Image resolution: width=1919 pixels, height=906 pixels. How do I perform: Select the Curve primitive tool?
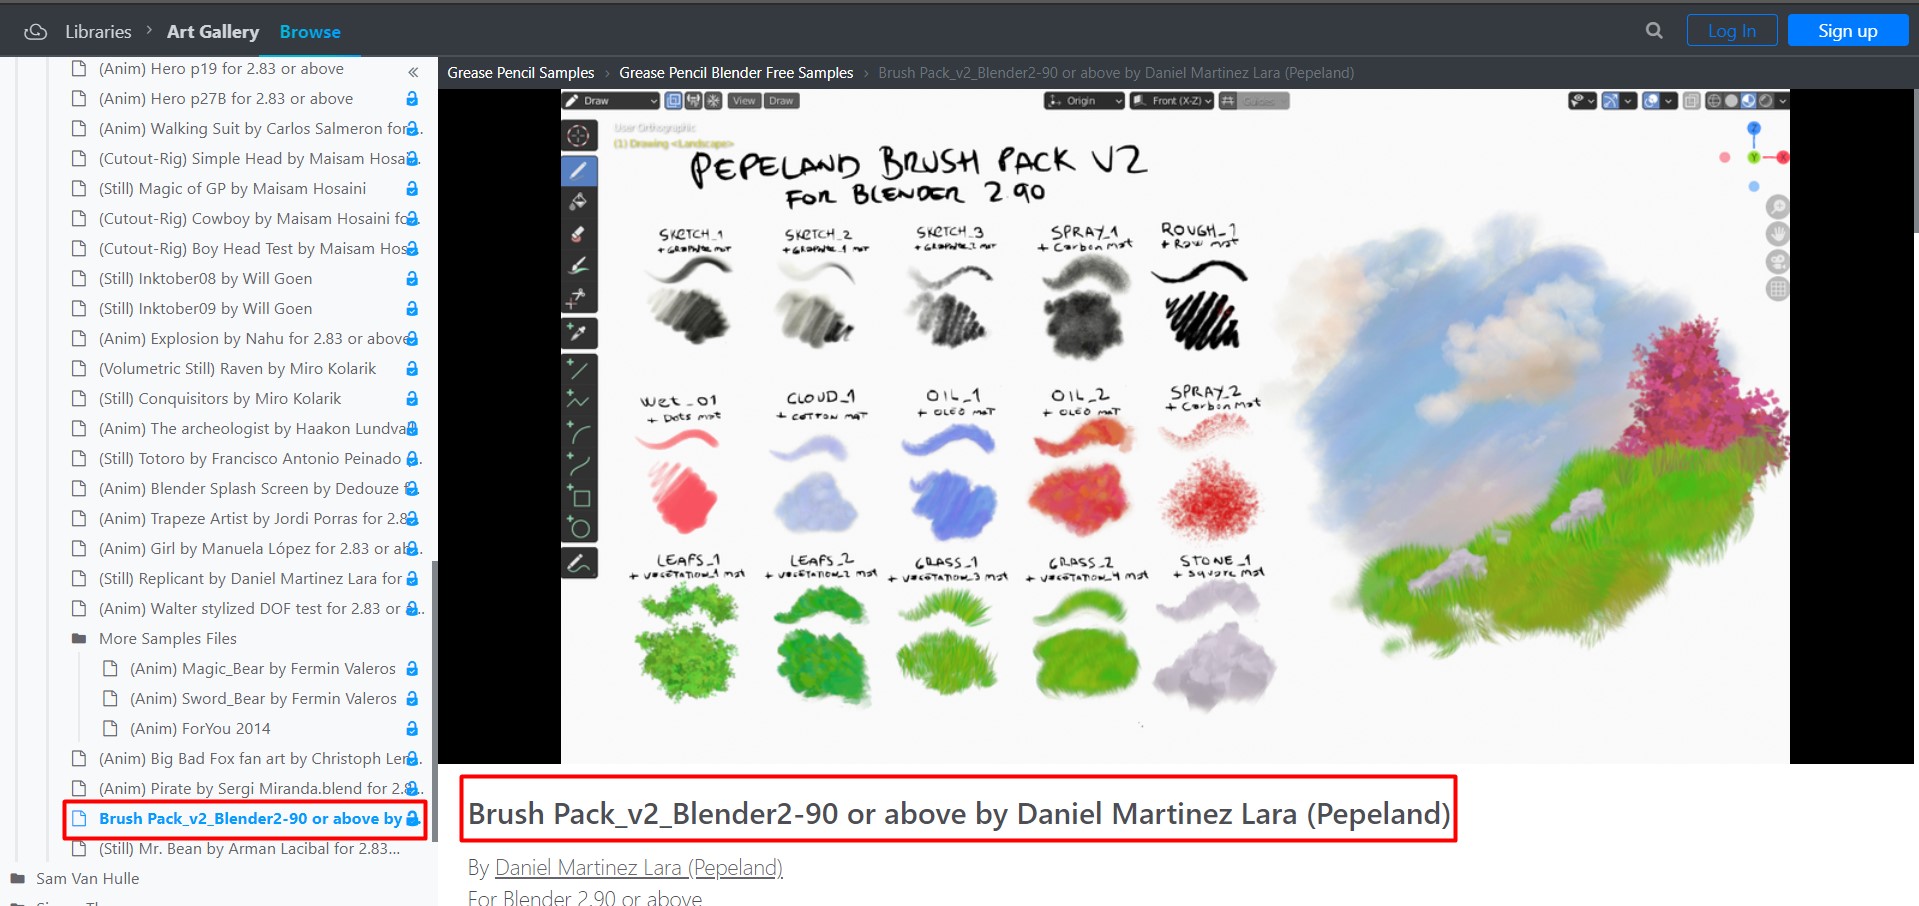pyautogui.click(x=579, y=465)
